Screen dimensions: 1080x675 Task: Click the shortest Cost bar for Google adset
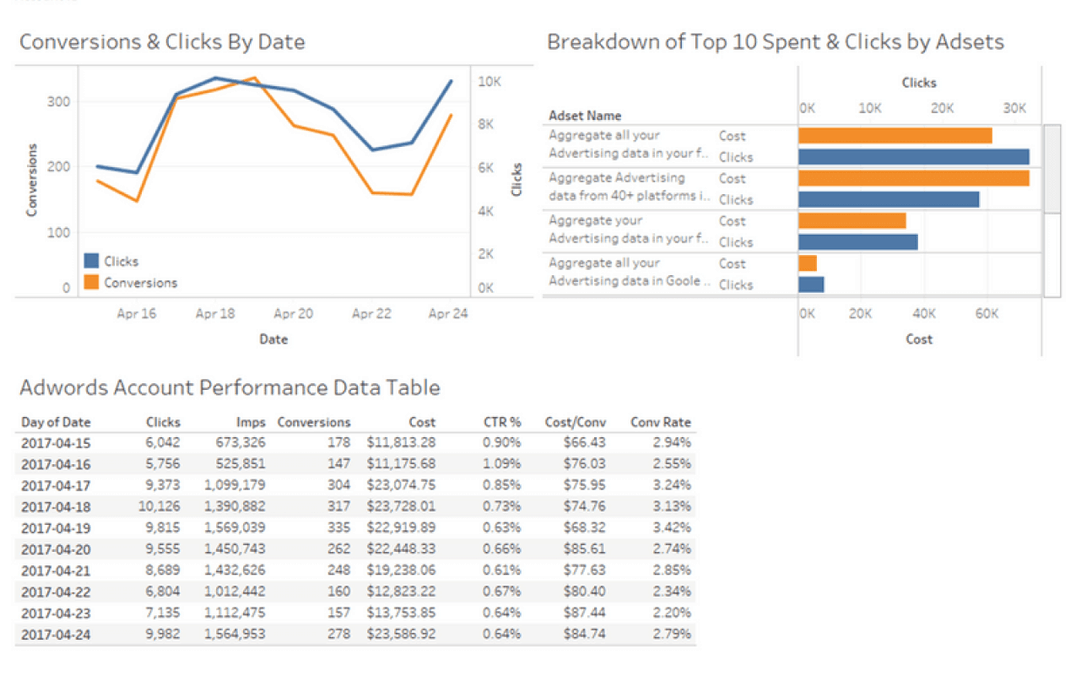(x=807, y=262)
